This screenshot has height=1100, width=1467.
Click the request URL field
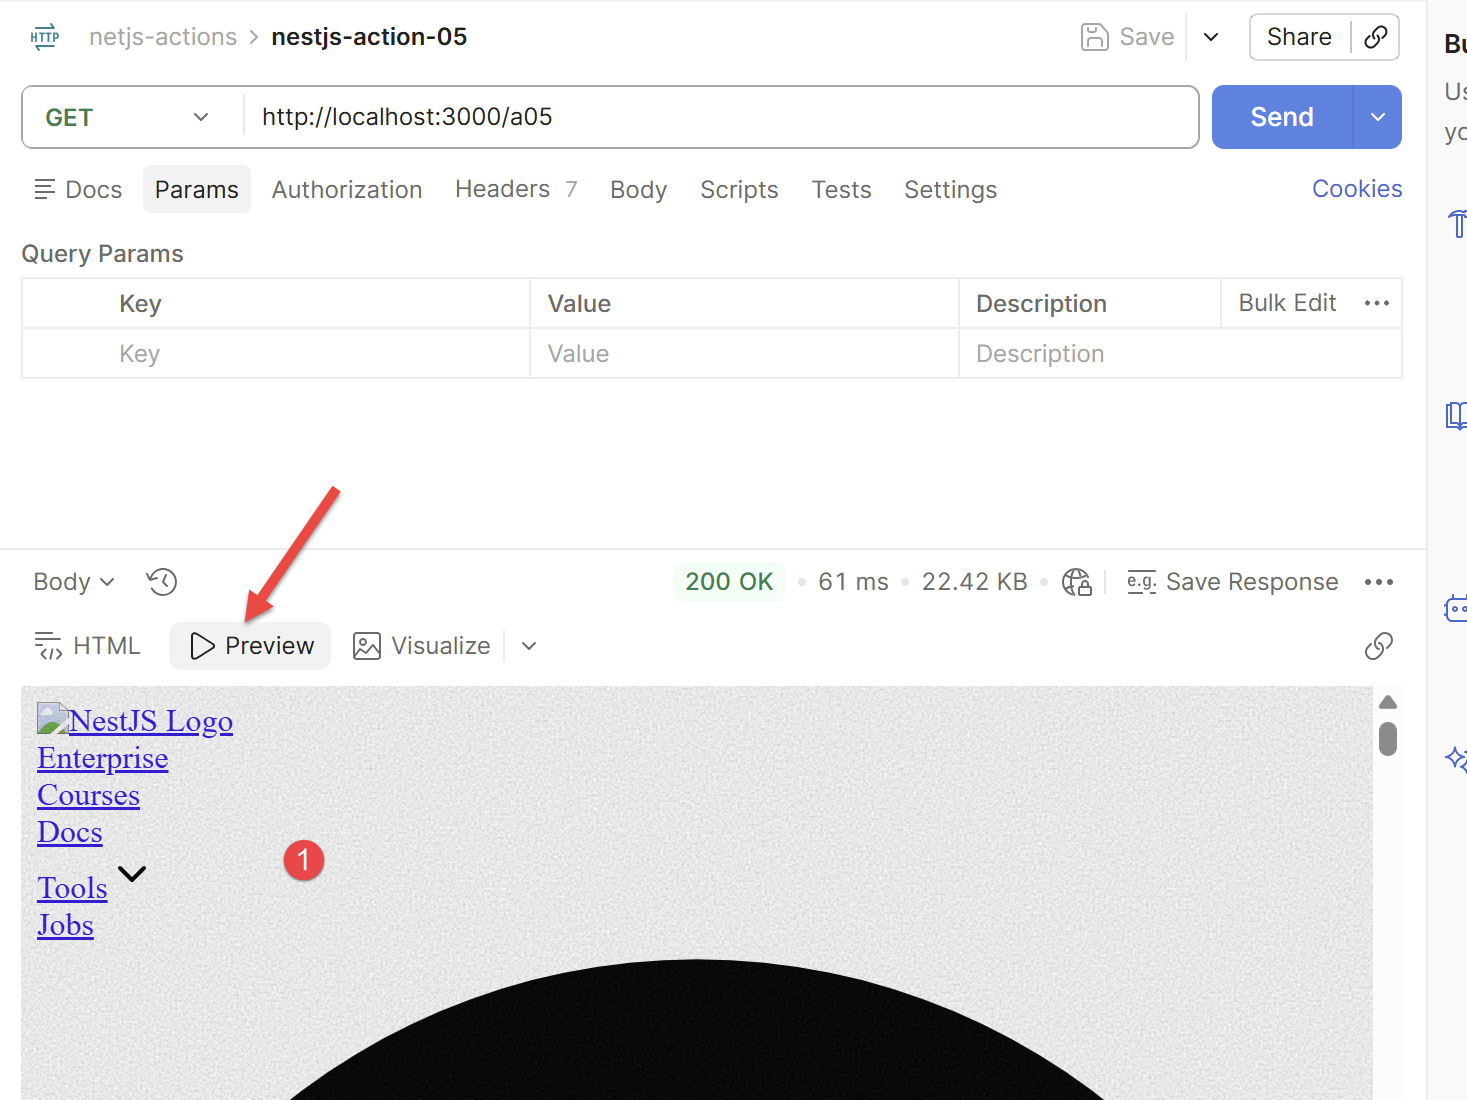720,117
